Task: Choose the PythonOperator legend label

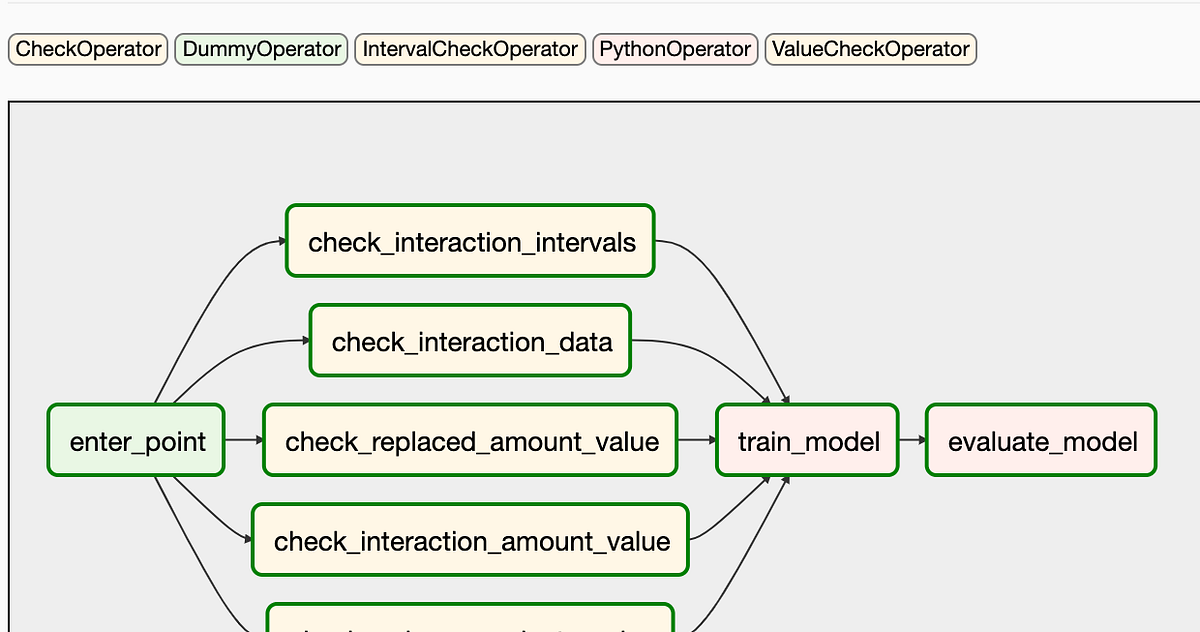Action: 675,48
